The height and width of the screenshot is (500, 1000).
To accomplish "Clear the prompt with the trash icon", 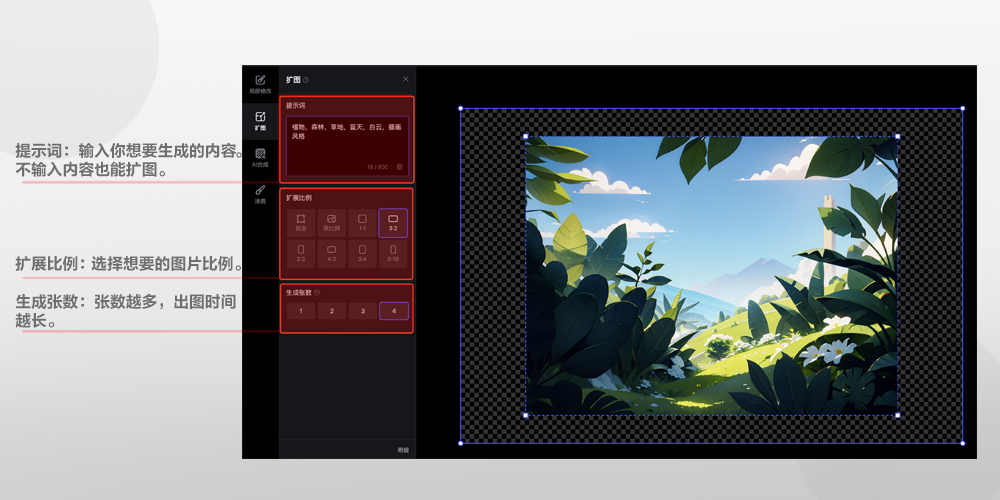I will [399, 166].
